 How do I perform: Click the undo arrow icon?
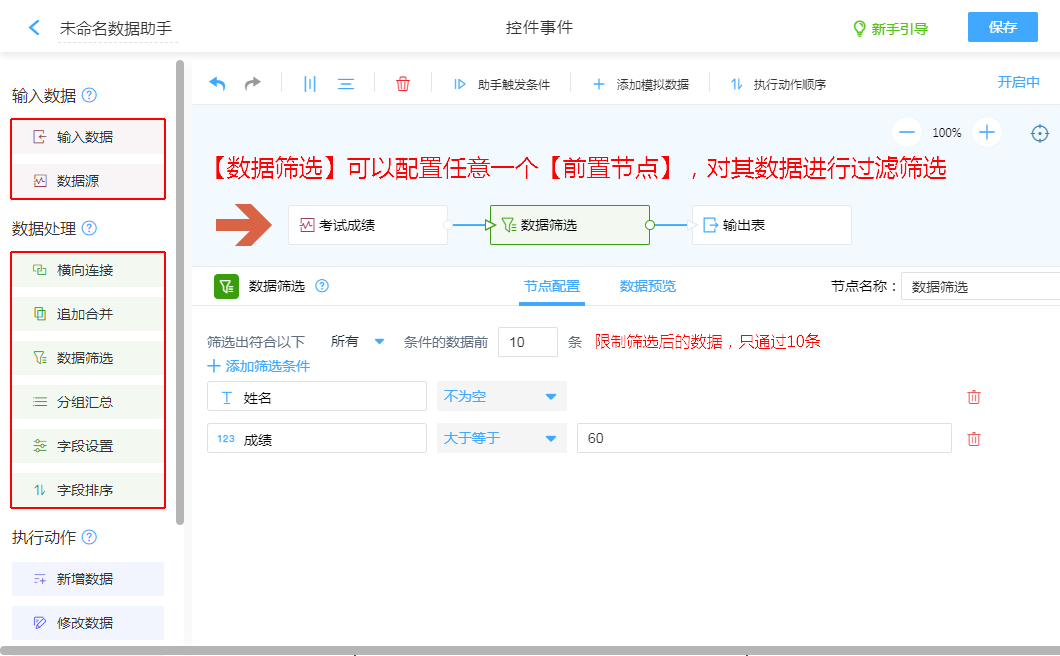point(217,84)
